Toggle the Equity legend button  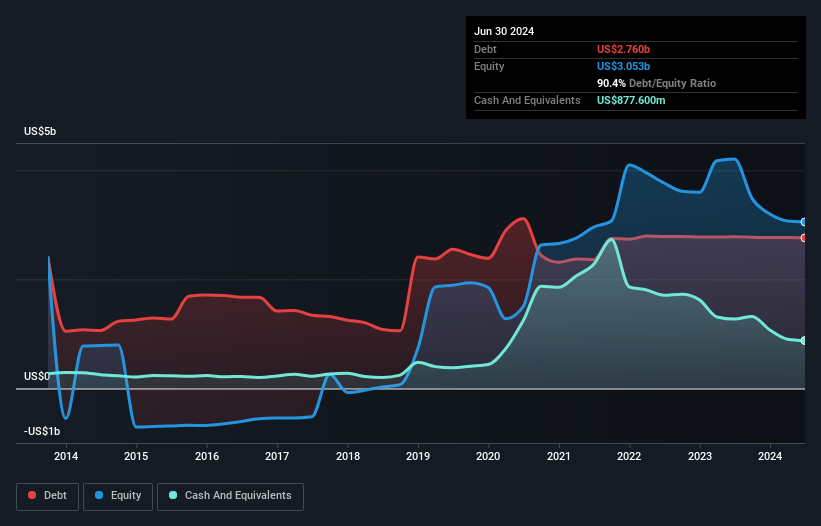coord(118,496)
